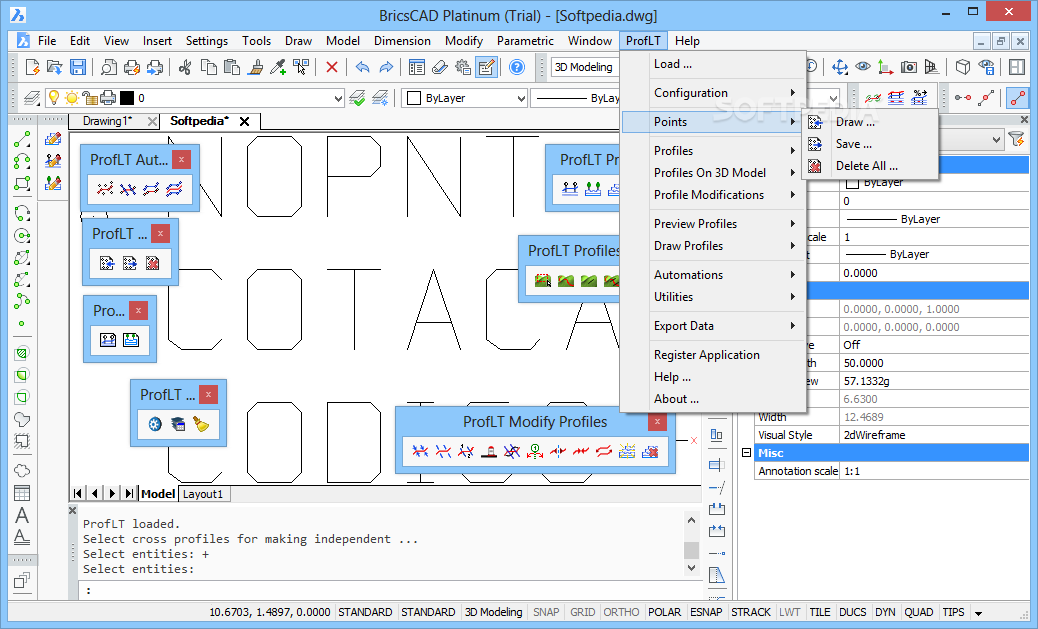Toggle GRID in status bar
Viewport: 1038px width, 629px height.
583,612
